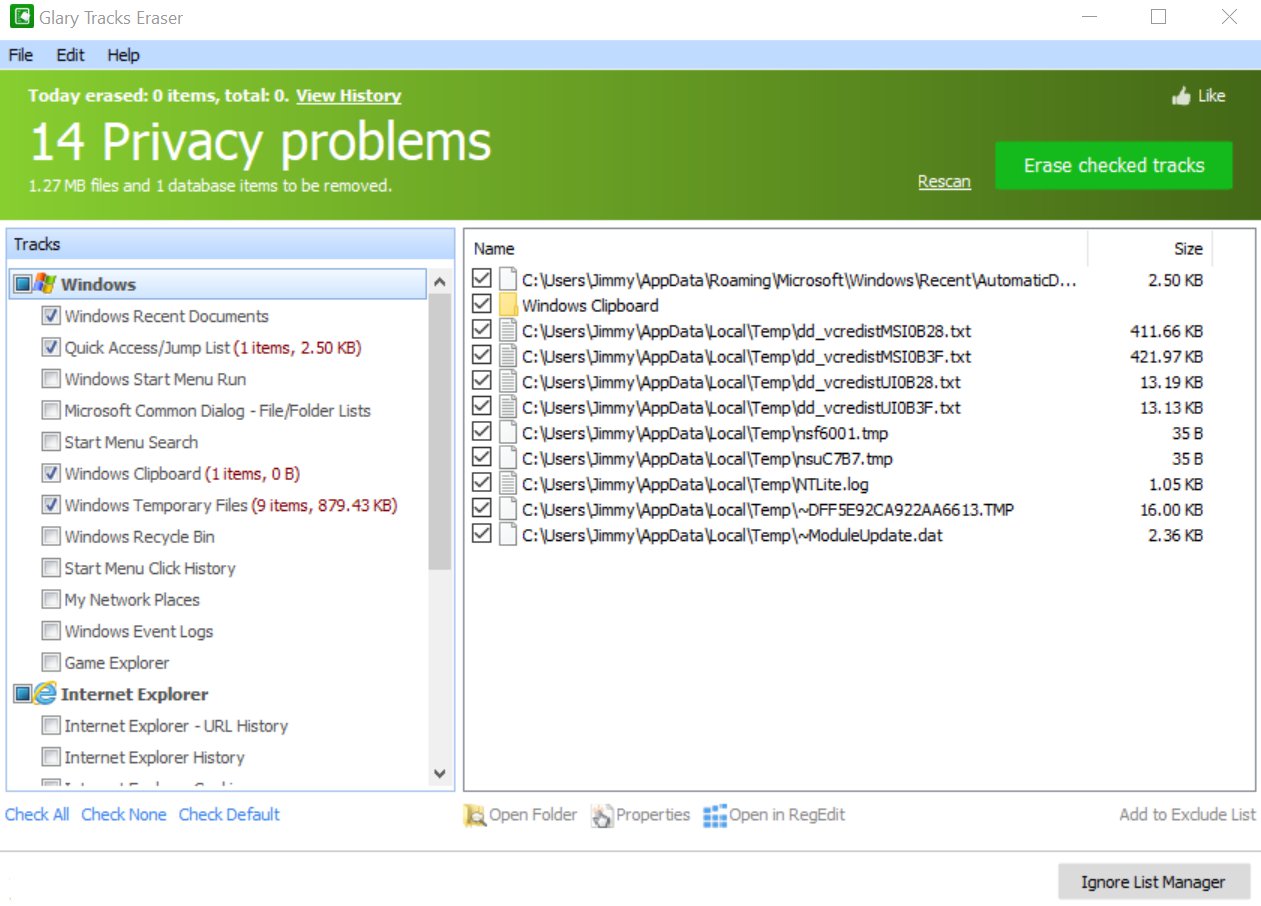Select the Internet Explorer category header
Viewport: 1261px width, 906px height.
click(134, 694)
